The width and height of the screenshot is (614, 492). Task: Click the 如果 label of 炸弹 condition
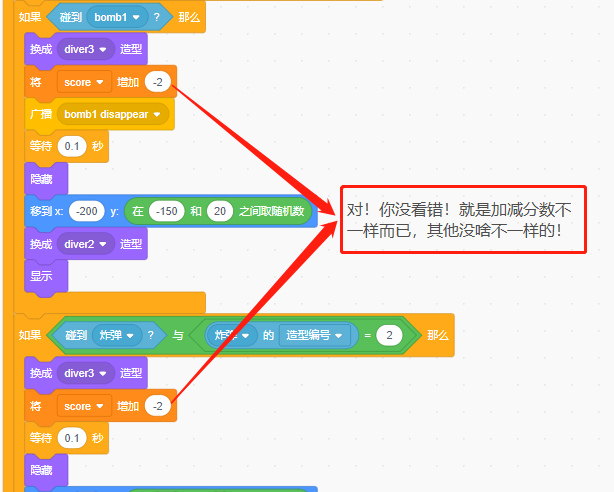(x=30, y=335)
